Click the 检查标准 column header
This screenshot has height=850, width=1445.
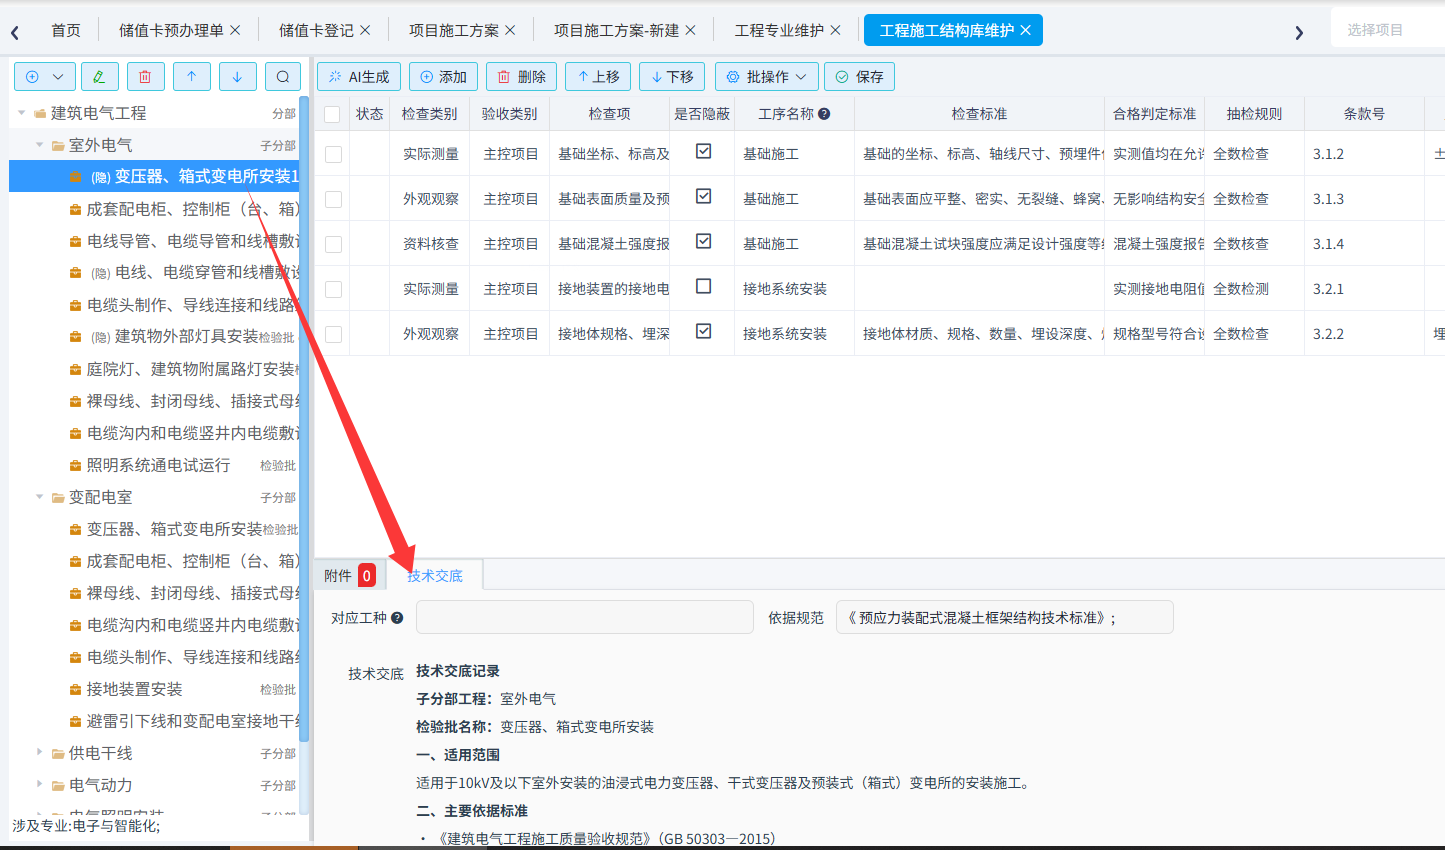pos(979,114)
